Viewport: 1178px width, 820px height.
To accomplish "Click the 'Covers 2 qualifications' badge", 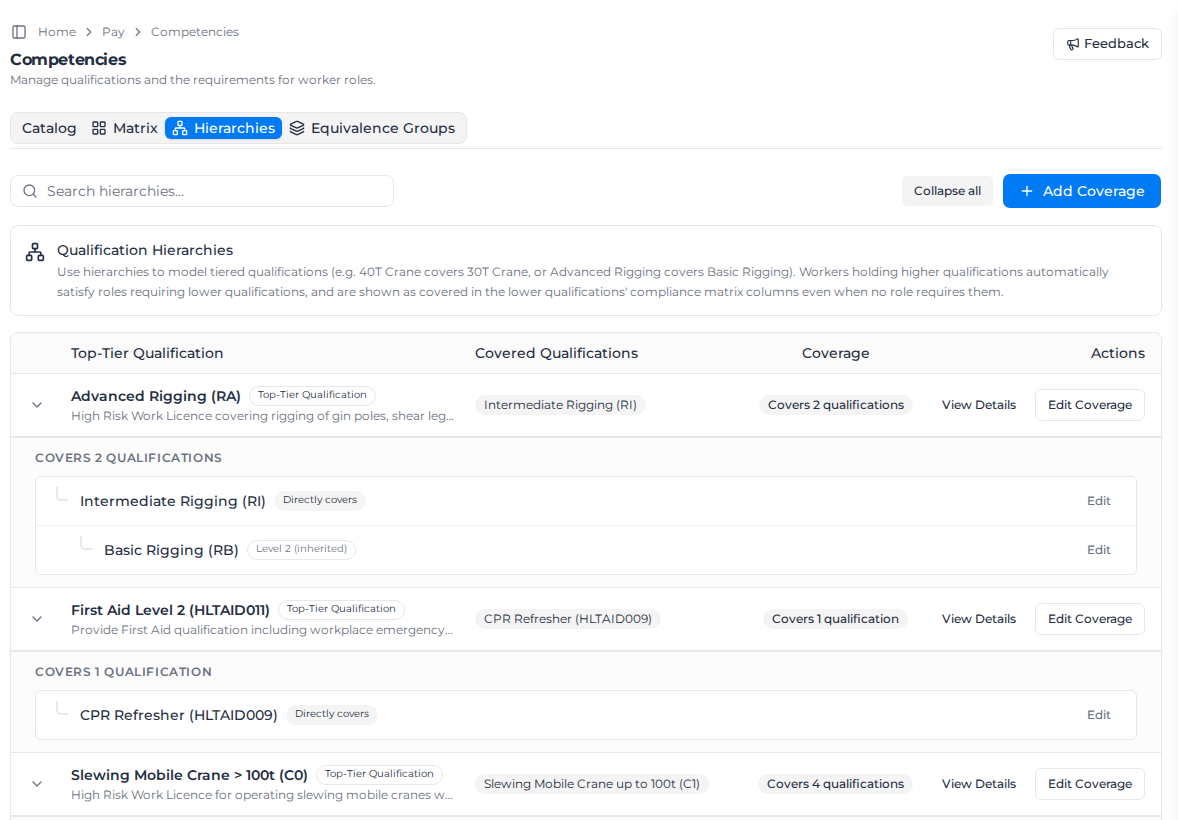I will coord(835,405).
